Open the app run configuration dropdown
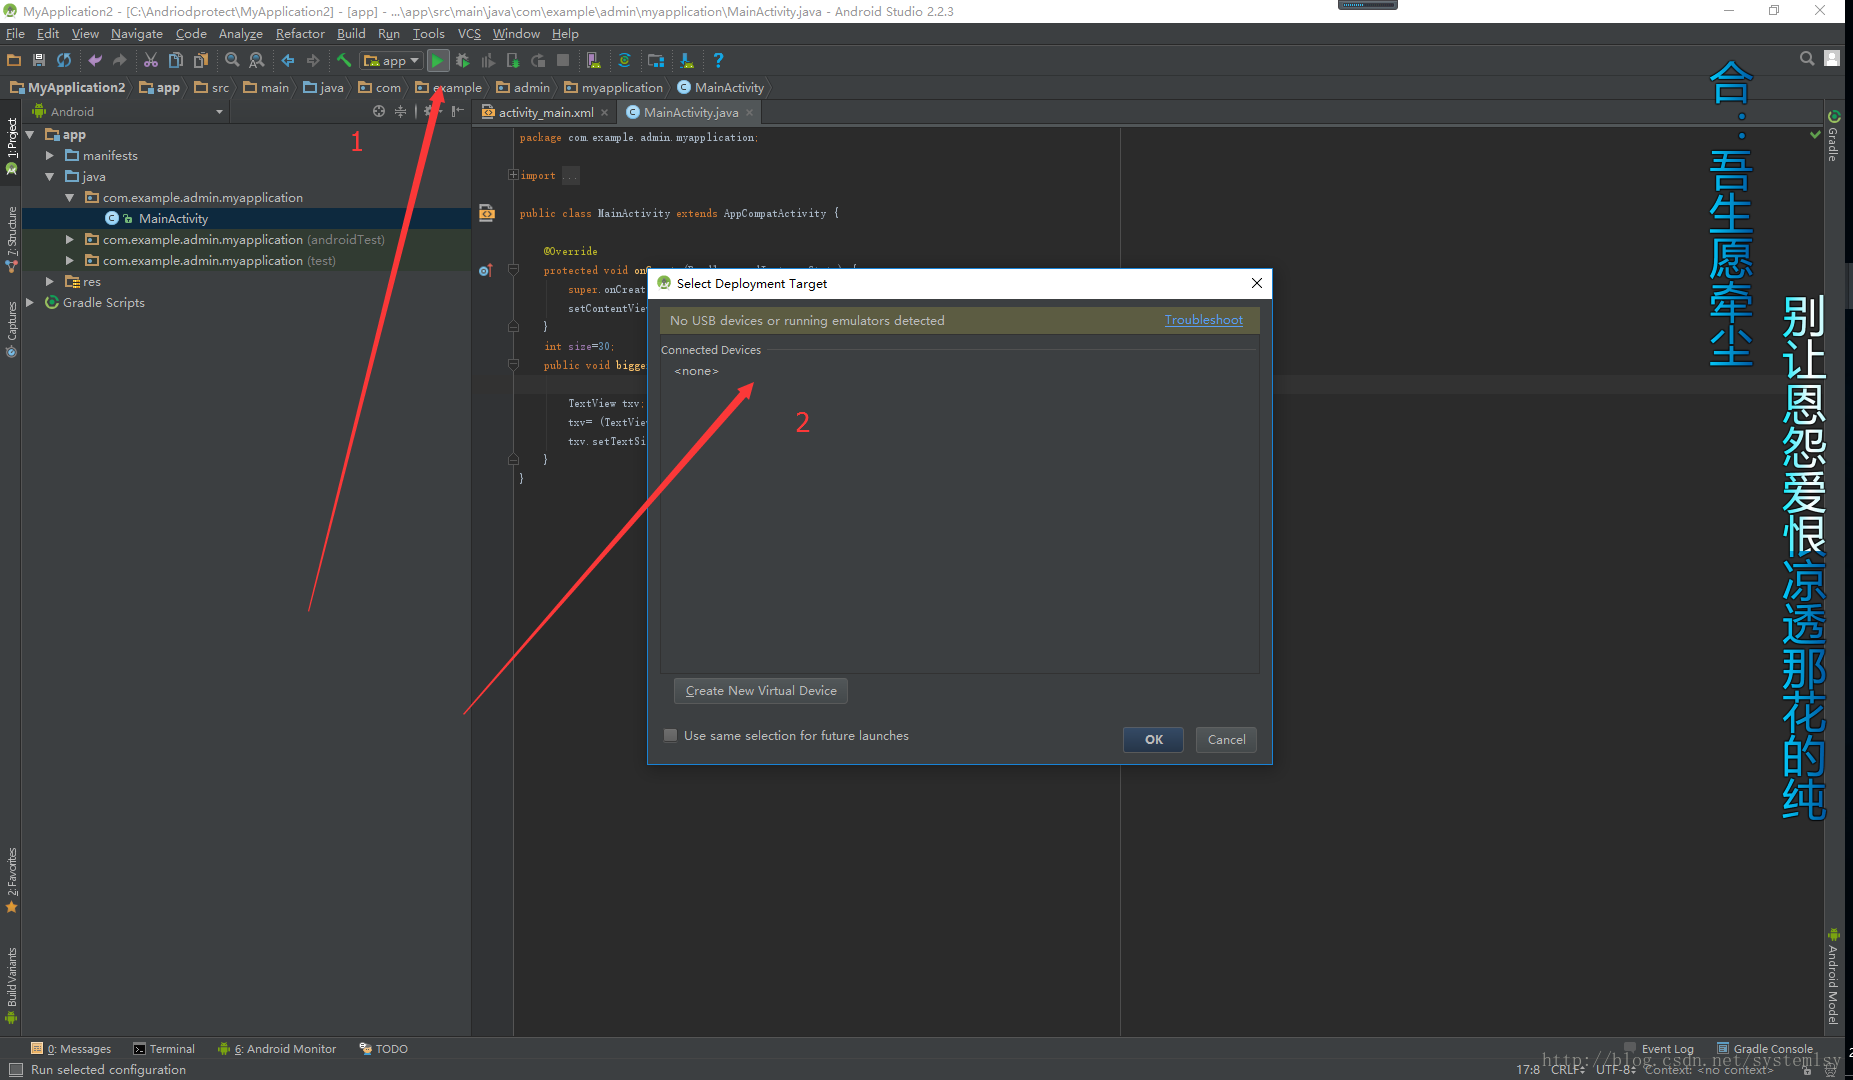1853x1080 pixels. tap(391, 60)
